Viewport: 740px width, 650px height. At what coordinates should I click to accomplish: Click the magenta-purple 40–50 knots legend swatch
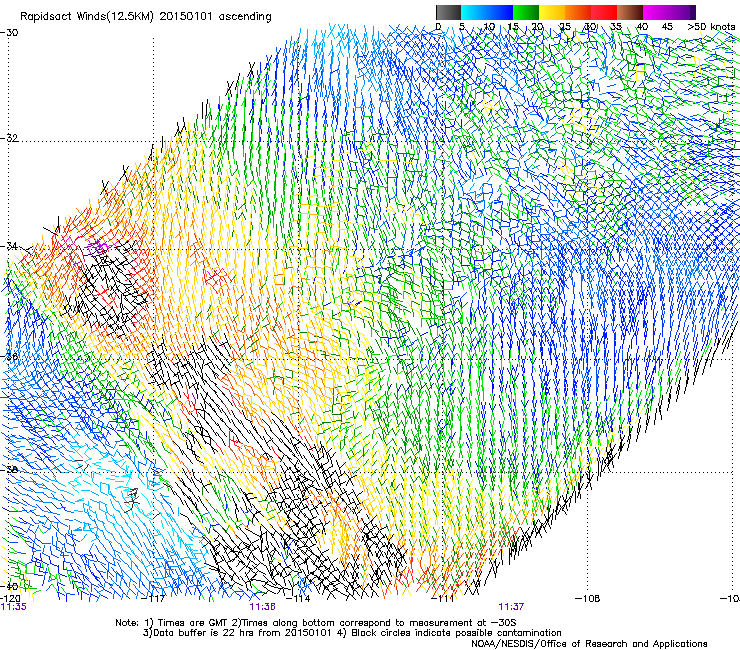pyautogui.click(x=669, y=12)
